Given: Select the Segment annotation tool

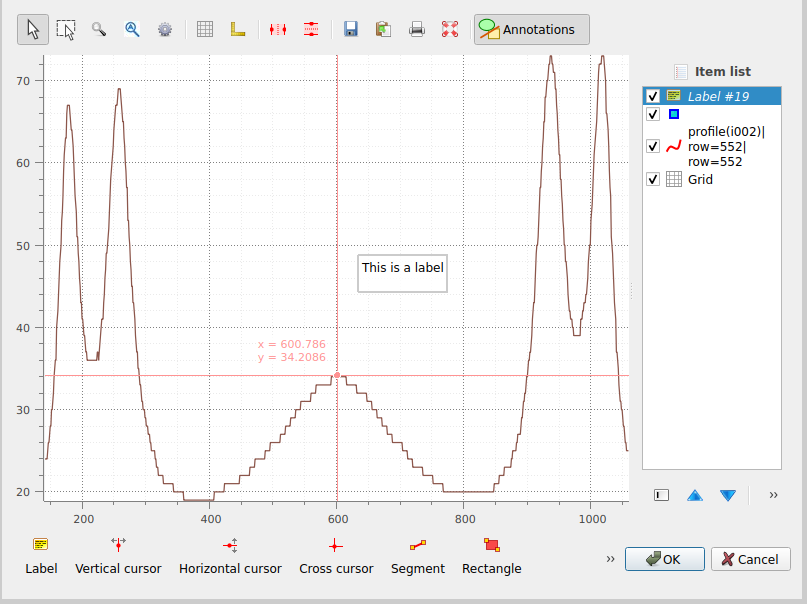Looking at the screenshot, I should click(x=417, y=556).
